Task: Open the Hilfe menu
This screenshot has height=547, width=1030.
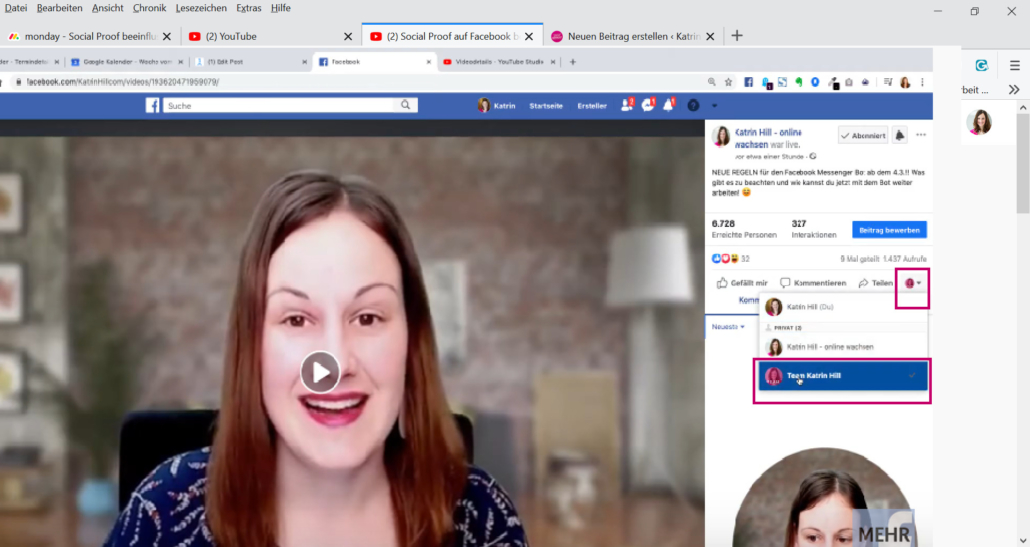Action: coord(280,8)
